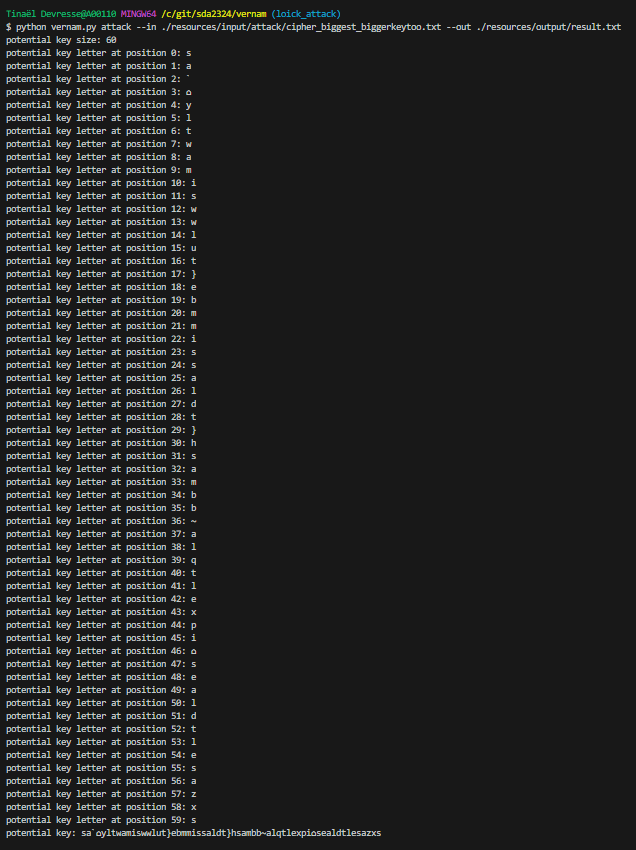Click the line for position 36 with tilde

click(101, 521)
